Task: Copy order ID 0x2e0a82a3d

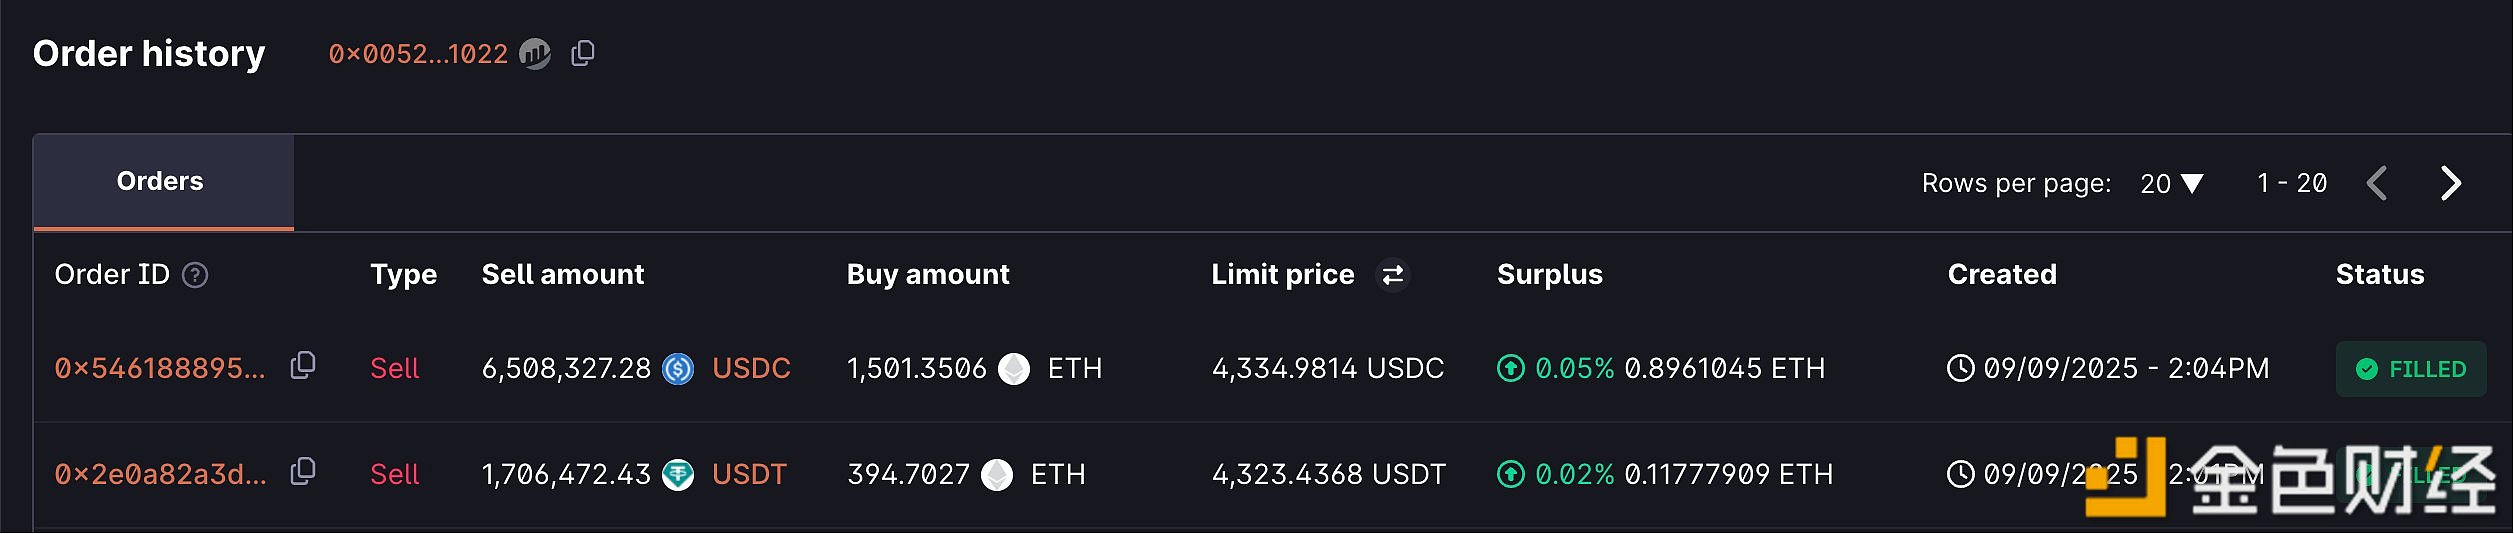Action: [303, 472]
